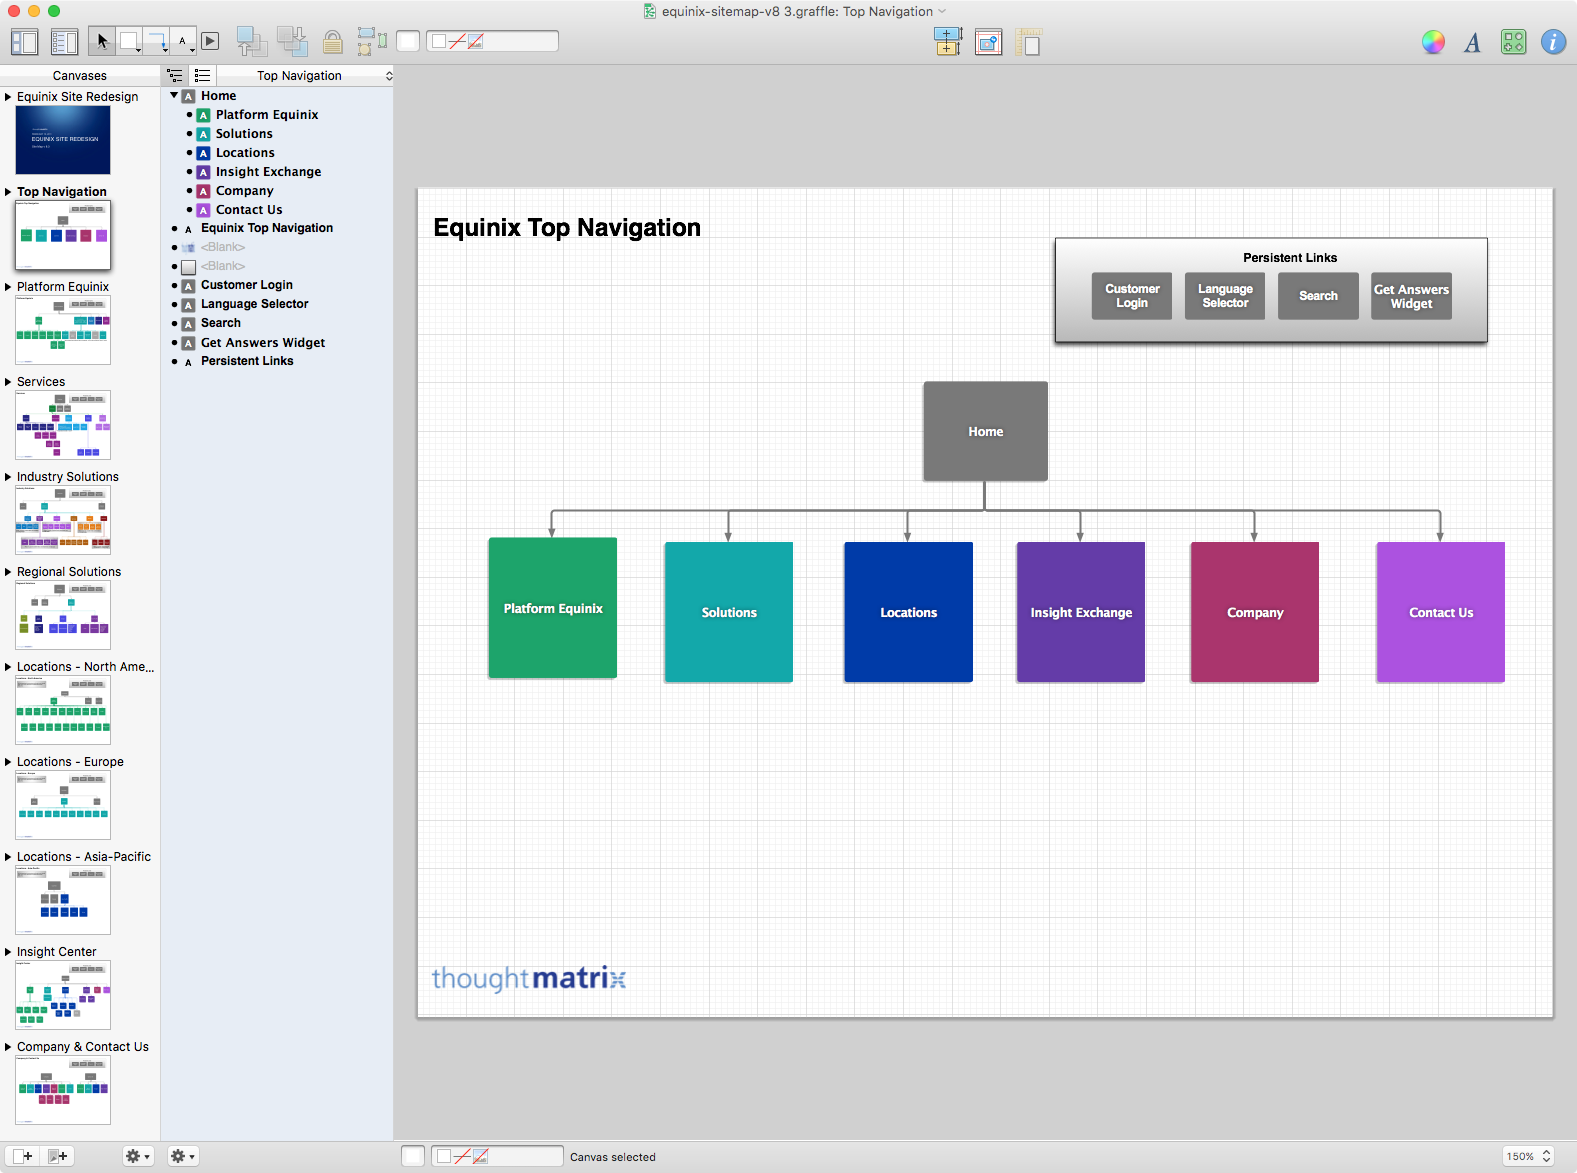Start presentation with play icon
Image resolution: width=1577 pixels, height=1173 pixels.
click(x=210, y=41)
